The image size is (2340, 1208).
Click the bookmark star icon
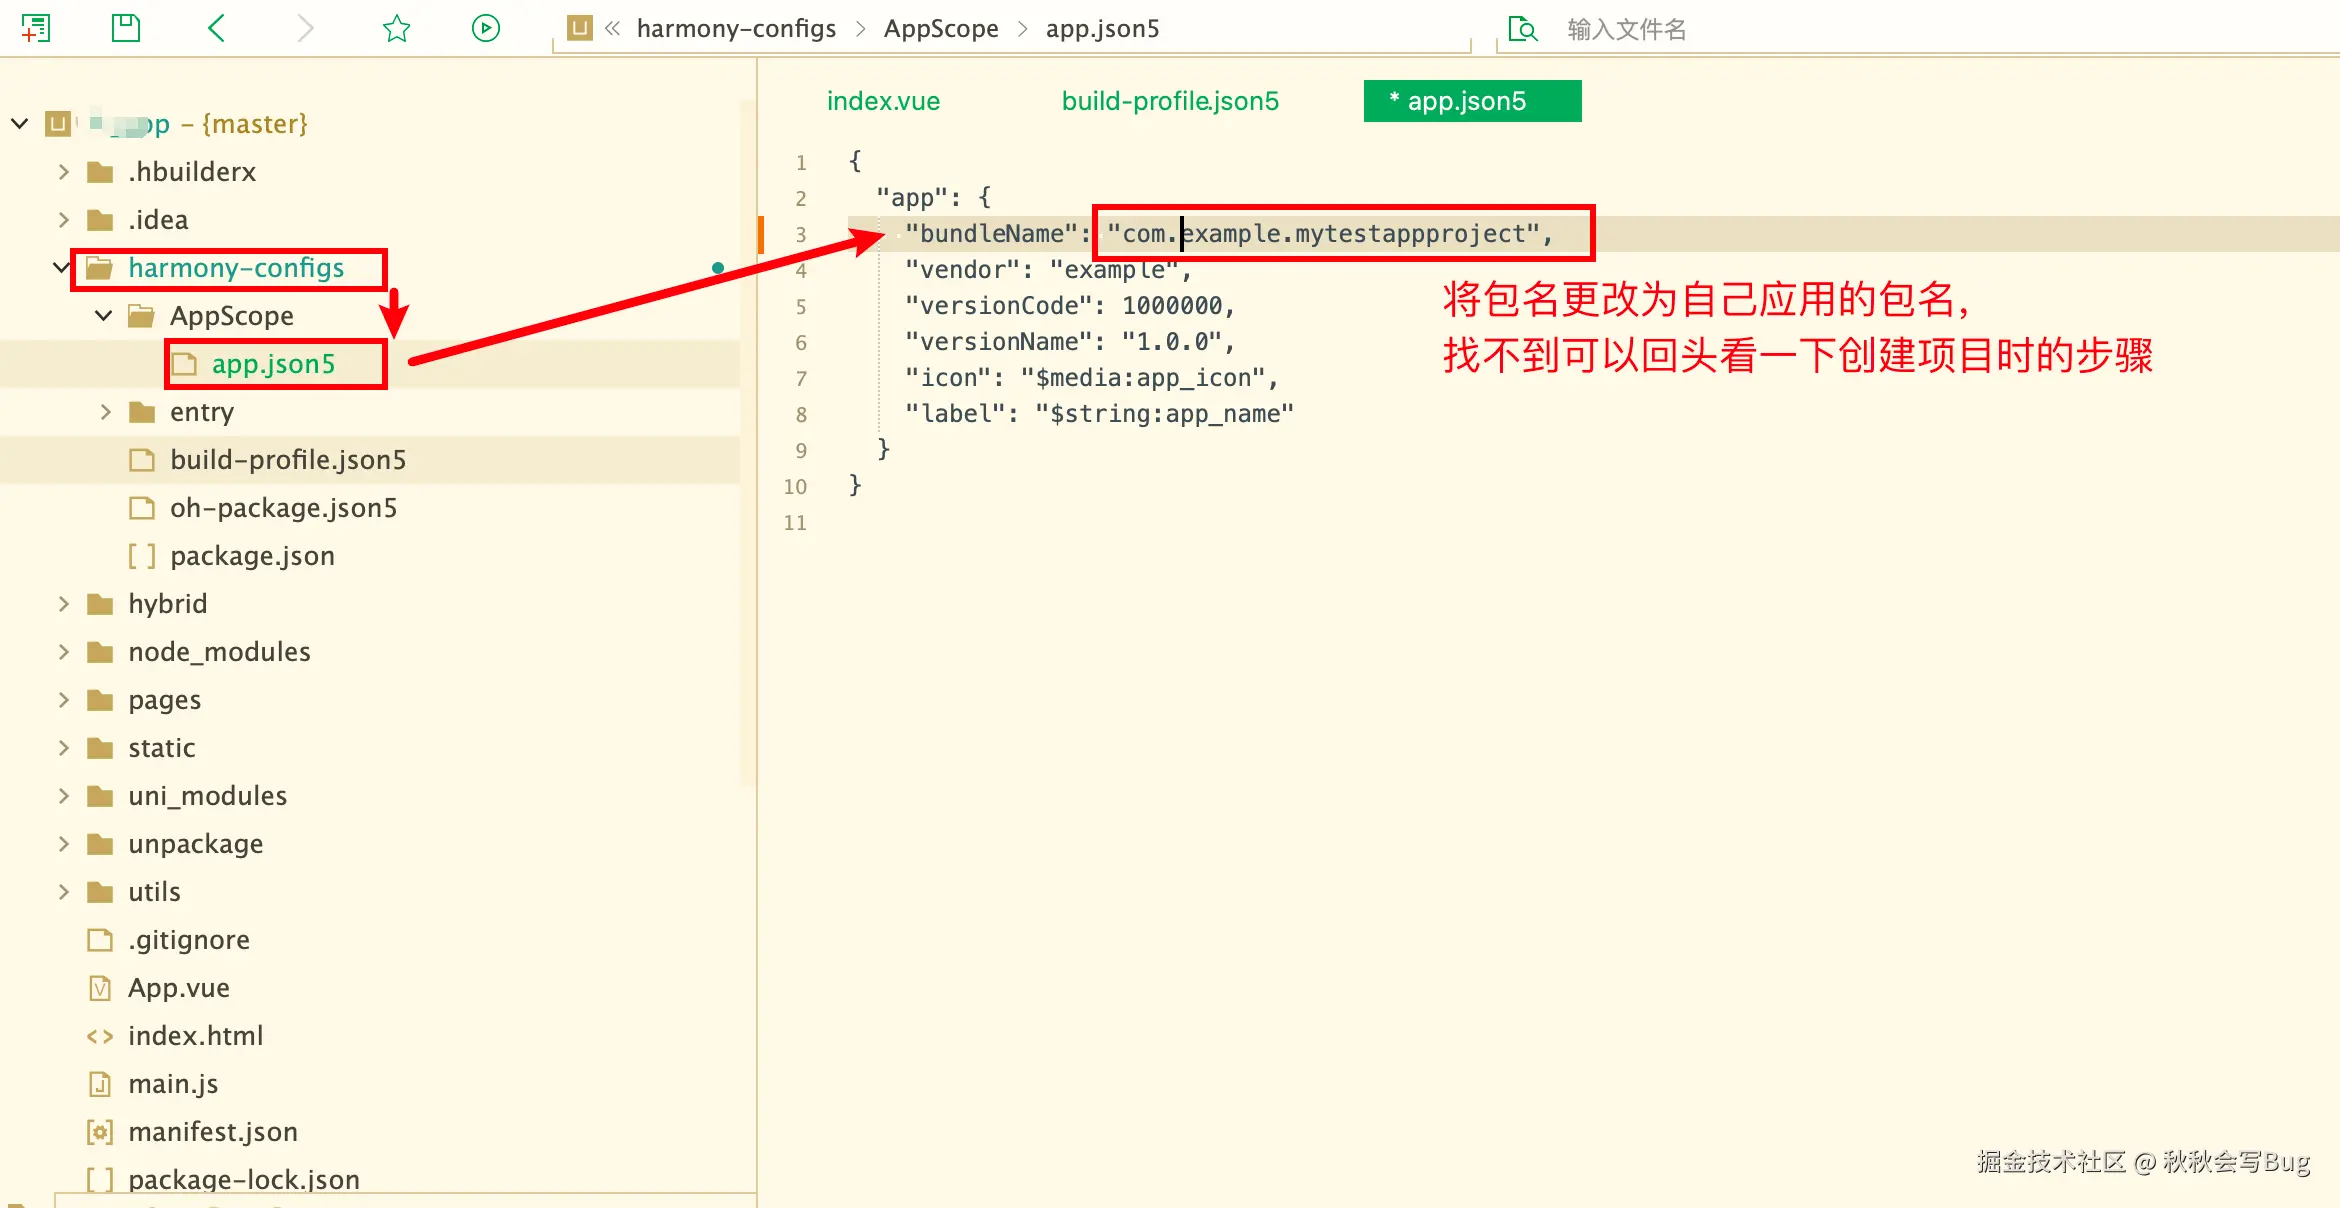click(x=396, y=28)
